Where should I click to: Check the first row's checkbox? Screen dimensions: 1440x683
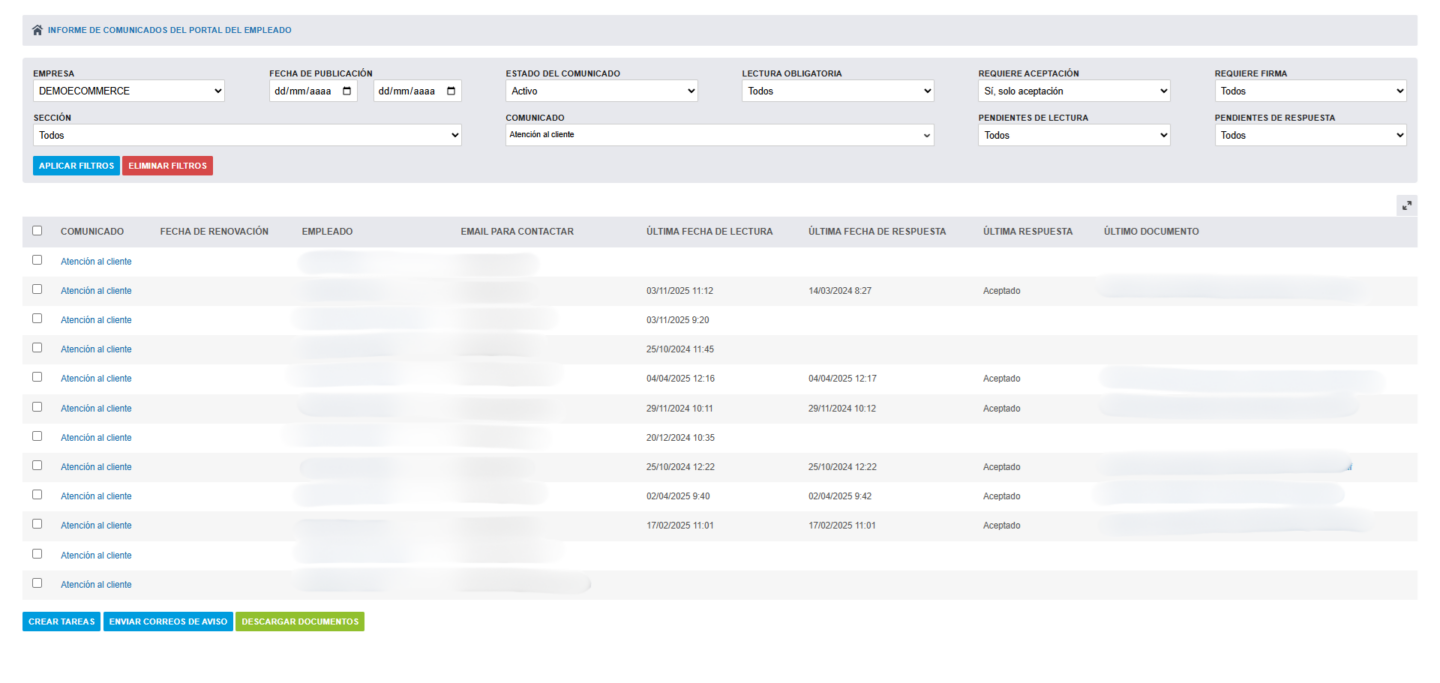pos(37,260)
